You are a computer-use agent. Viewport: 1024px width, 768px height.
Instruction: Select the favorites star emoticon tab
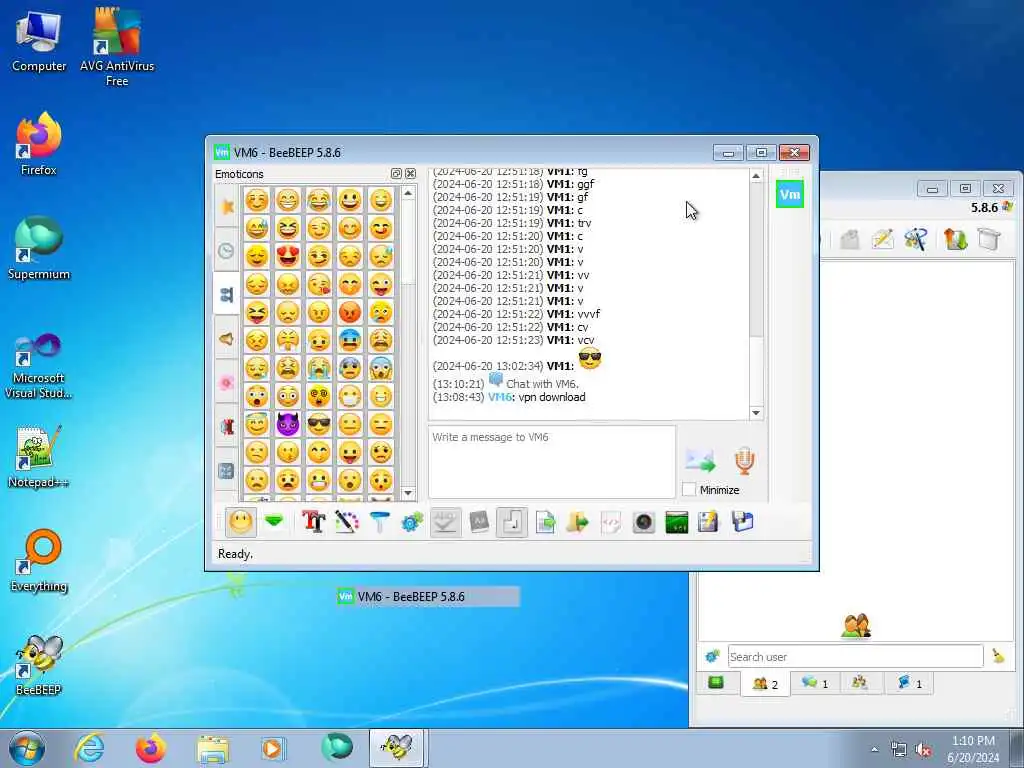pos(227,206)
